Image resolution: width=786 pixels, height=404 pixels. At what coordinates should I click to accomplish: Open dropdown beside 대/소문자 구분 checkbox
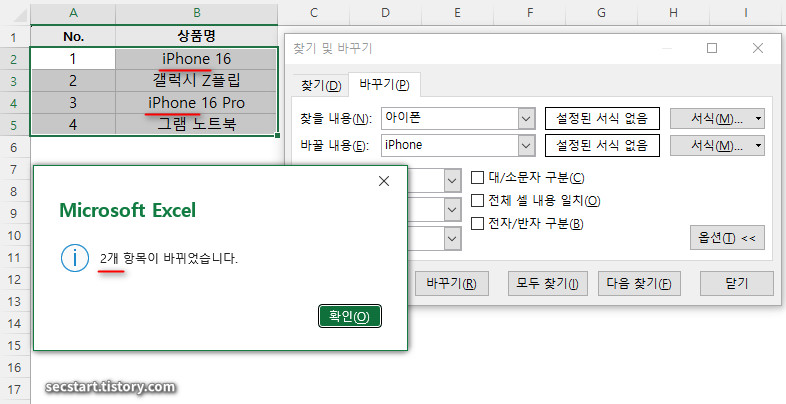[452, 179]
